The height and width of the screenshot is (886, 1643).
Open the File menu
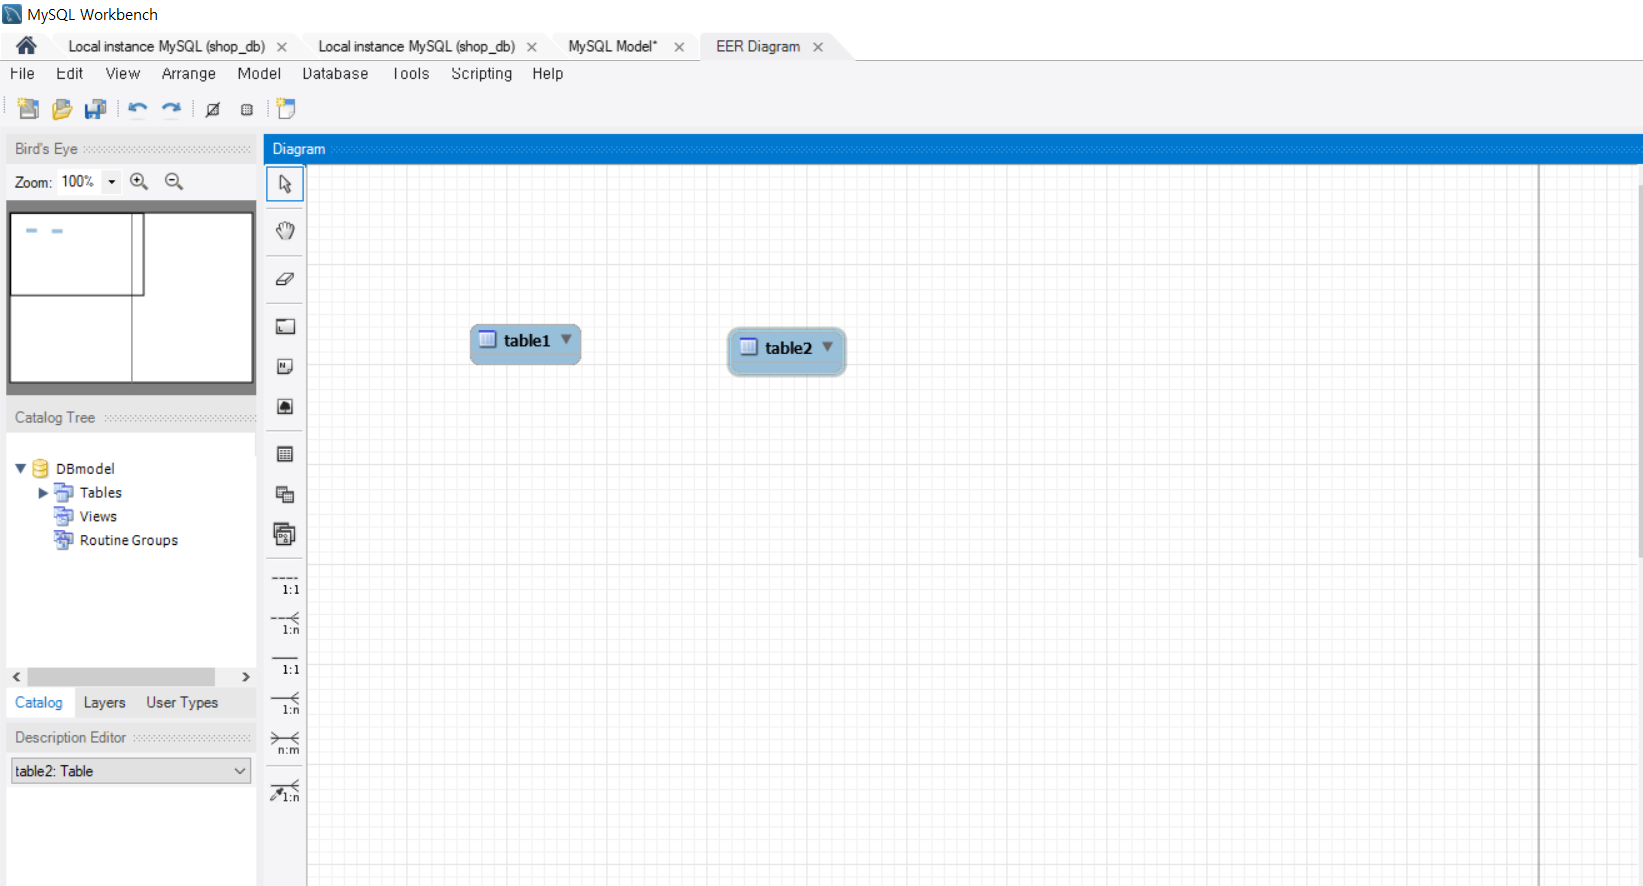(22, 73)
